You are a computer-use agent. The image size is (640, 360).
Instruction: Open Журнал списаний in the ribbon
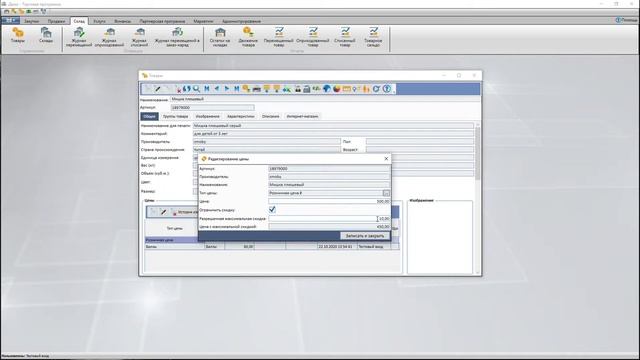tap(139, 37)
